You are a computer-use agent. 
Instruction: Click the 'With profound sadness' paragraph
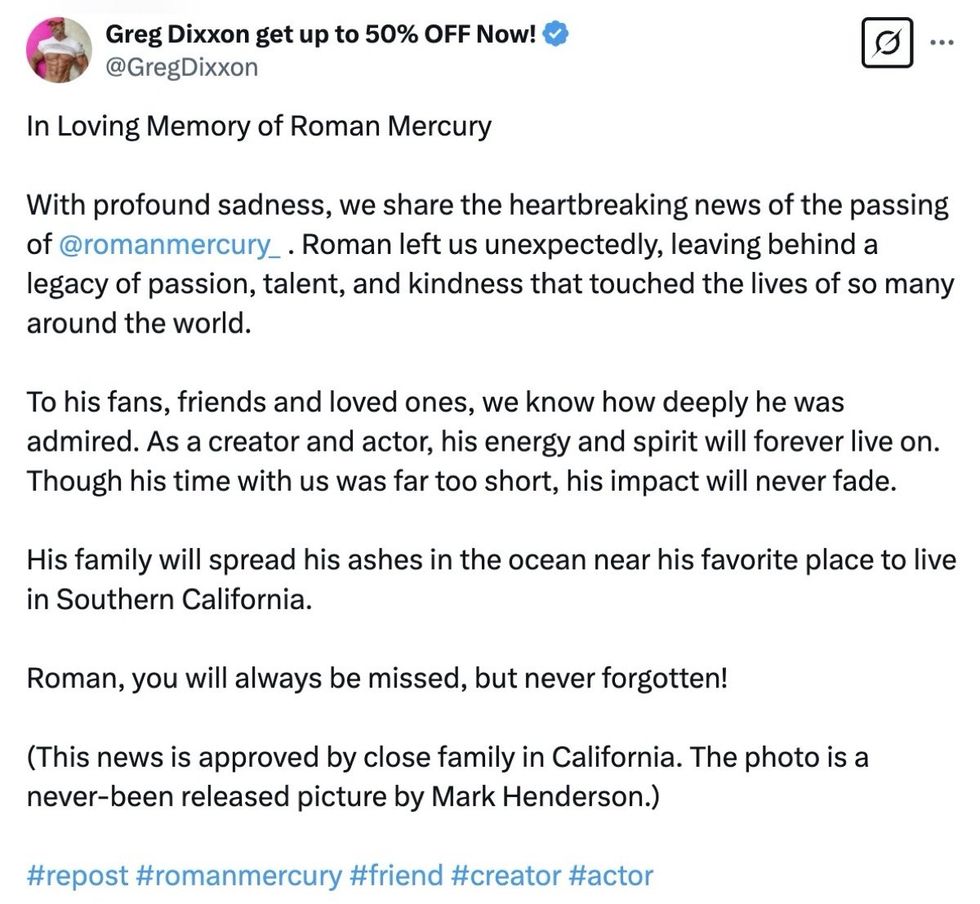(x=488, y=264)
